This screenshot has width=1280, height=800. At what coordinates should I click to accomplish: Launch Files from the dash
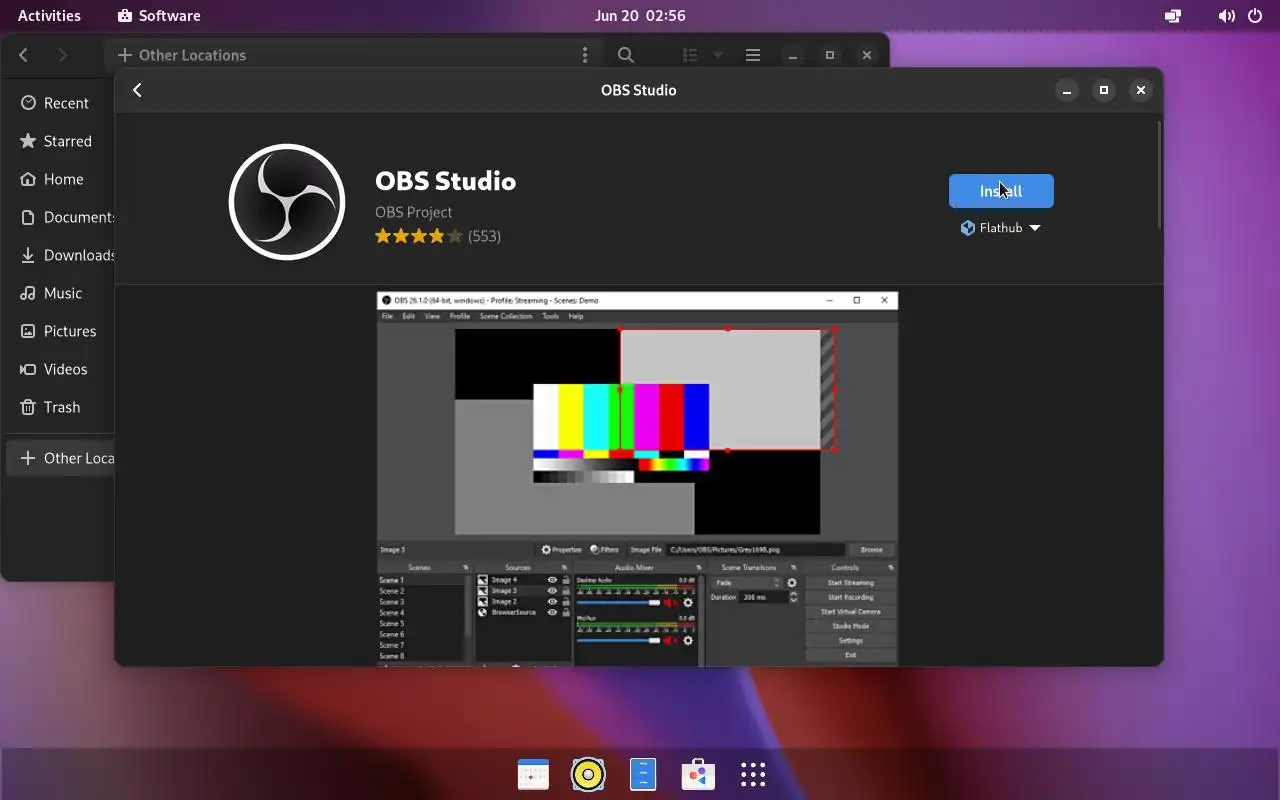(x=643, y=774)
